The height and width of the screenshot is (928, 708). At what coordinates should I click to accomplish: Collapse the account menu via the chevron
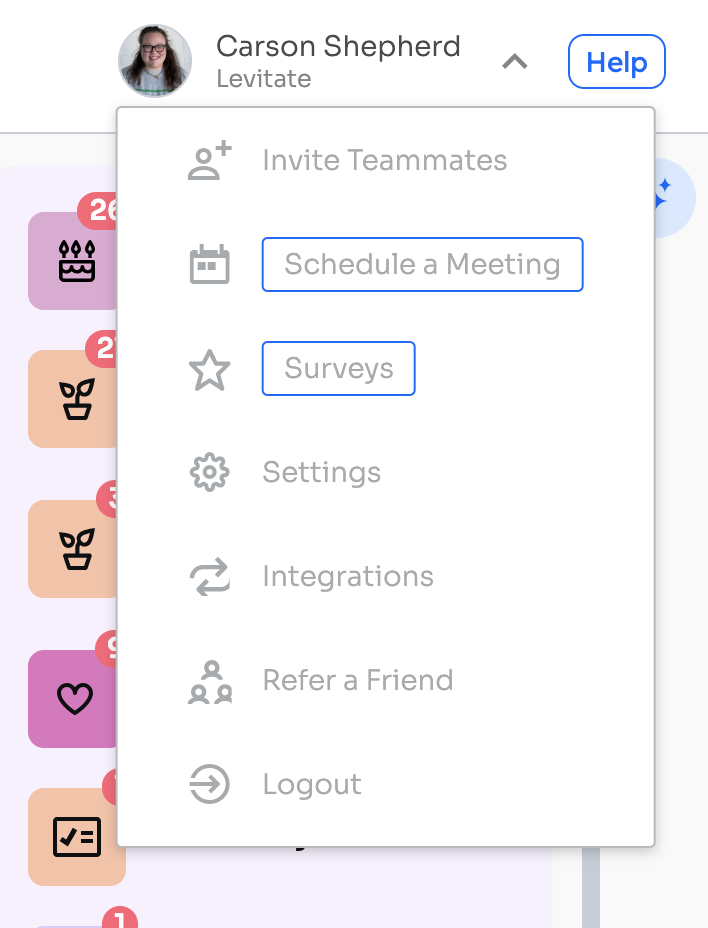pyautogui.click(x=514, y=61)
